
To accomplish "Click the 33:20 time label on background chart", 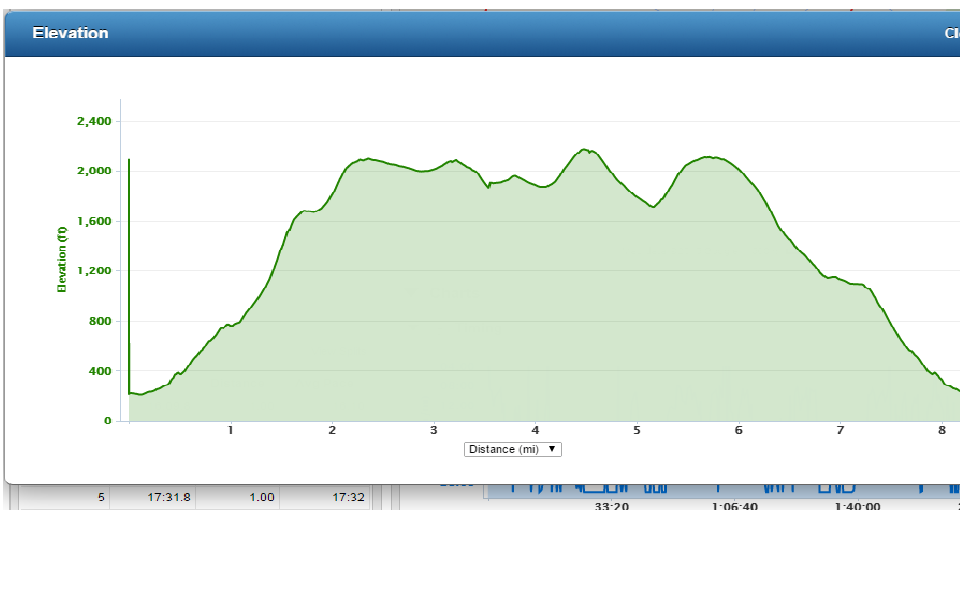I will coord(612,506).
